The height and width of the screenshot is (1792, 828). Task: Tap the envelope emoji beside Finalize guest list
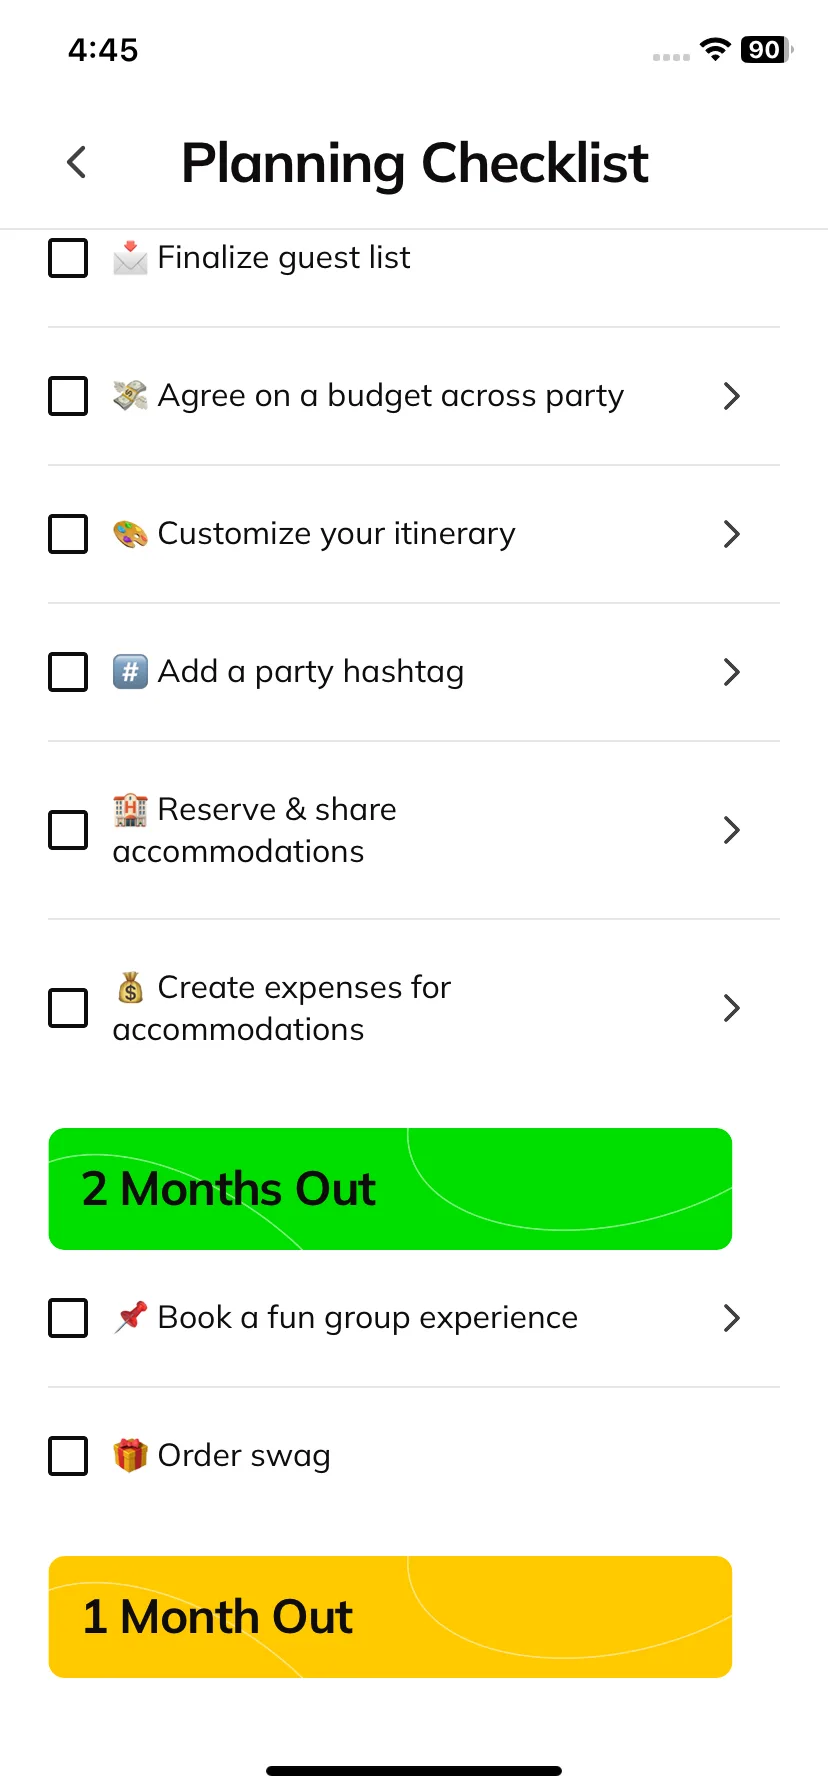130,258
